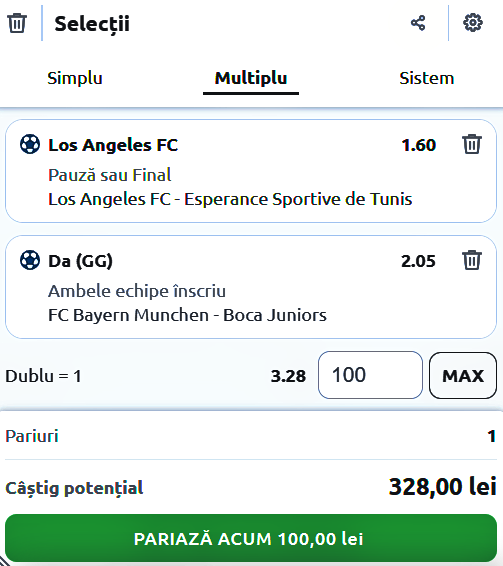The height and width of the screenshot is (566, 503).
Task: Click the 1.60 odds value
Action: click(419, 145)
